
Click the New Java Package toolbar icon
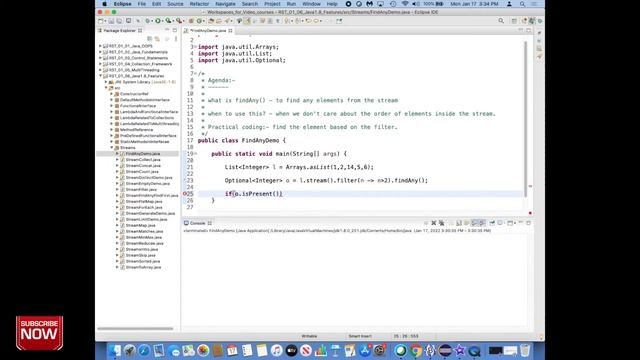pyautogui.click(x=191, y=21)
